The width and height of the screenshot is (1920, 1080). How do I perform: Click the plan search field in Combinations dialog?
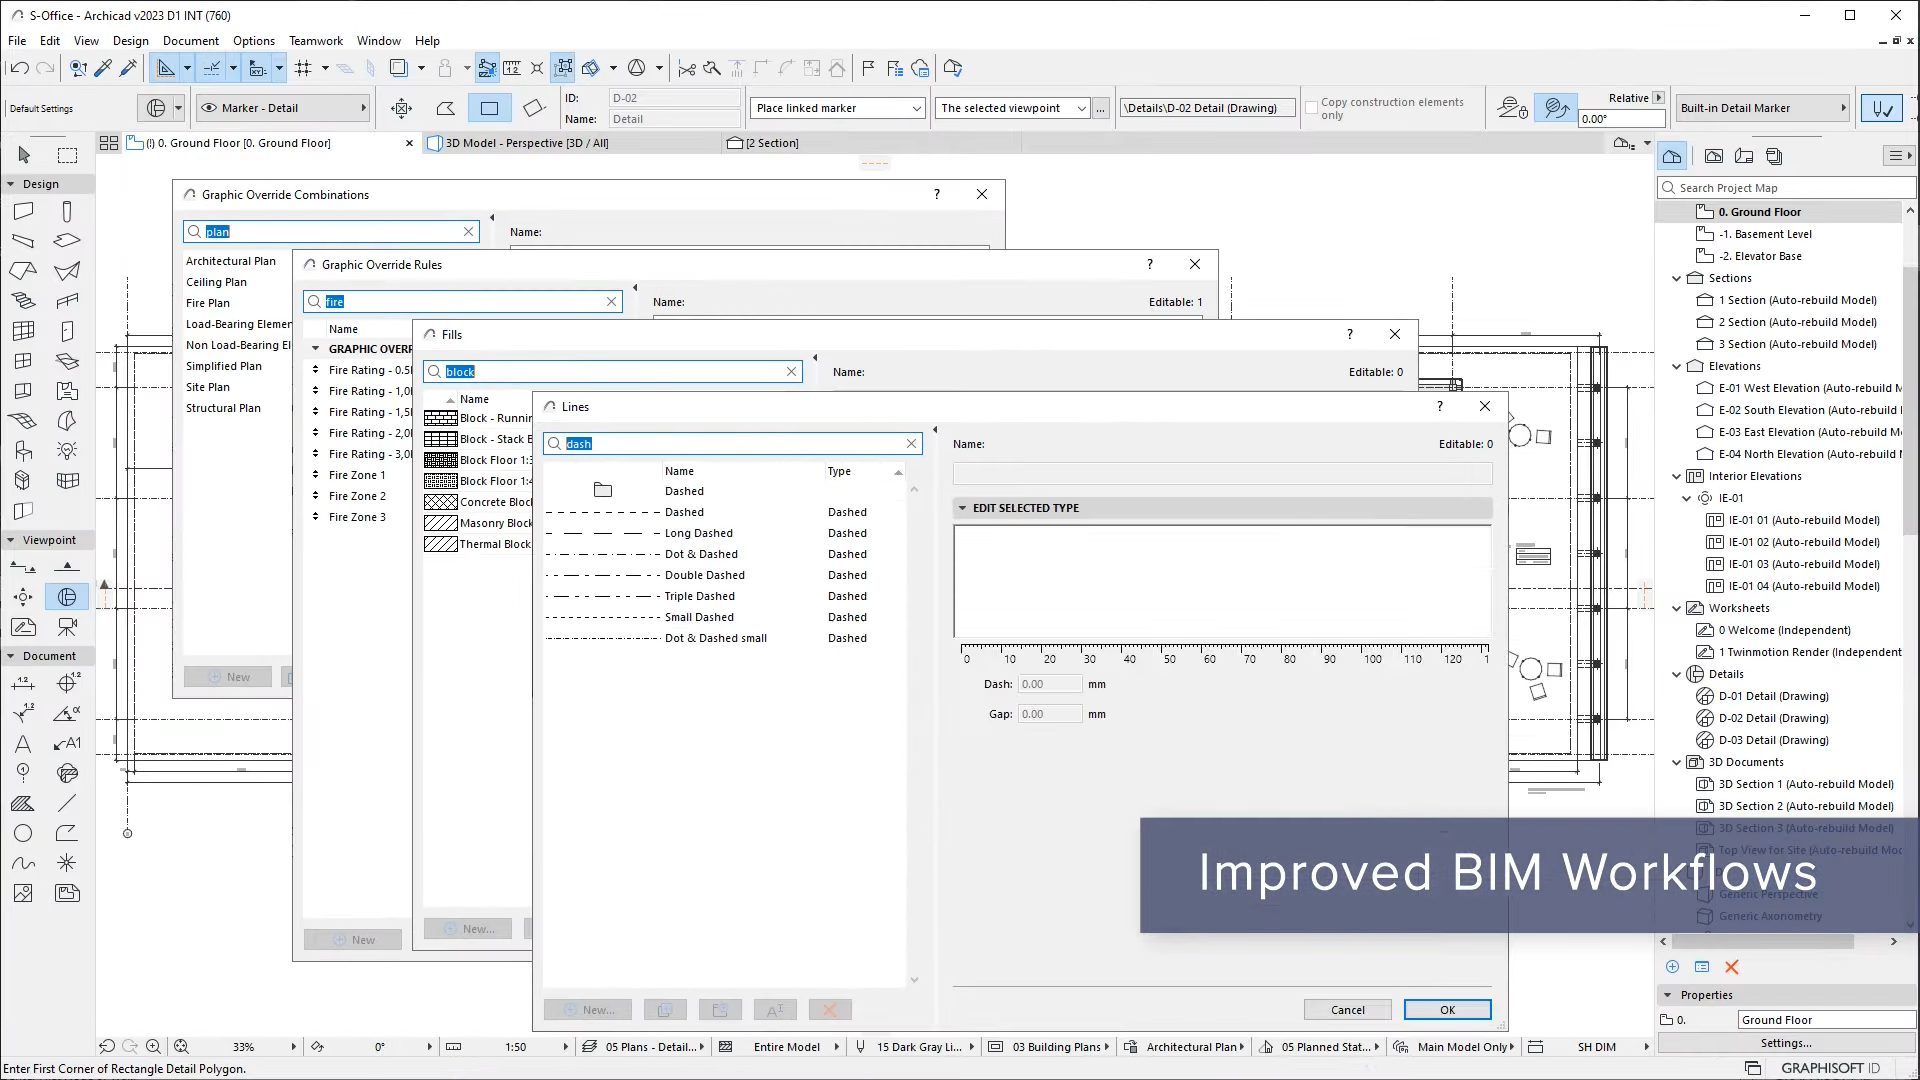[x=331, y=232]
